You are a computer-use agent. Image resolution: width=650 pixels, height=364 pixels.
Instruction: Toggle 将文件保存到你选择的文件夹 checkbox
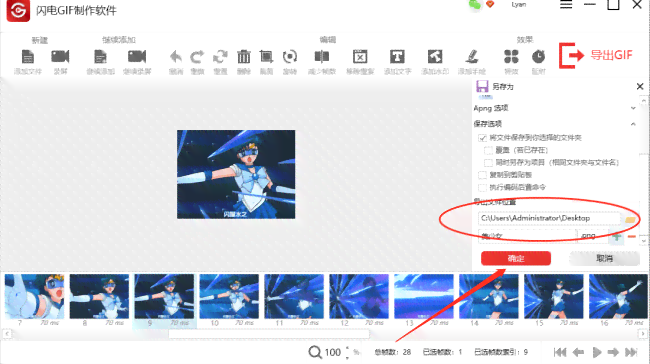coord(482,138)
